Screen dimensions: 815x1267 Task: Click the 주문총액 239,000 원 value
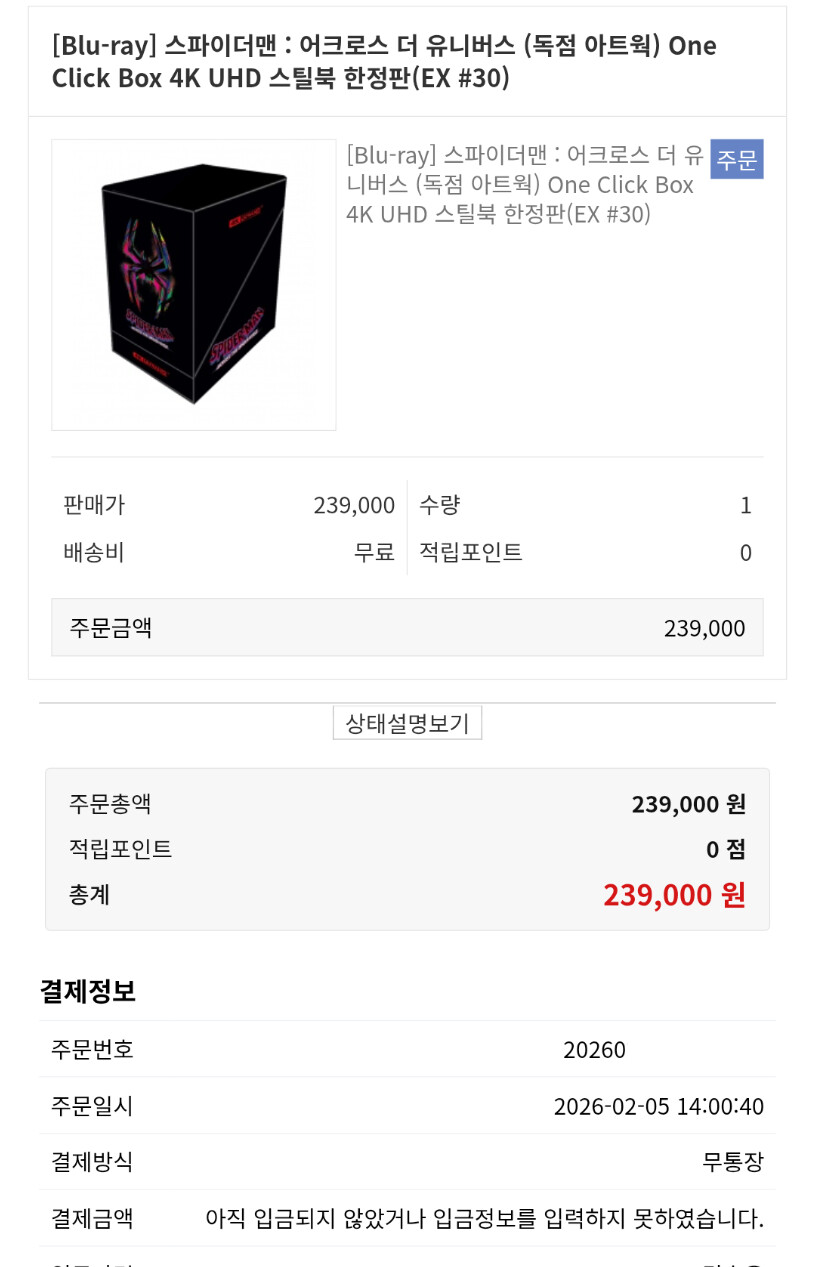point(688,804)
